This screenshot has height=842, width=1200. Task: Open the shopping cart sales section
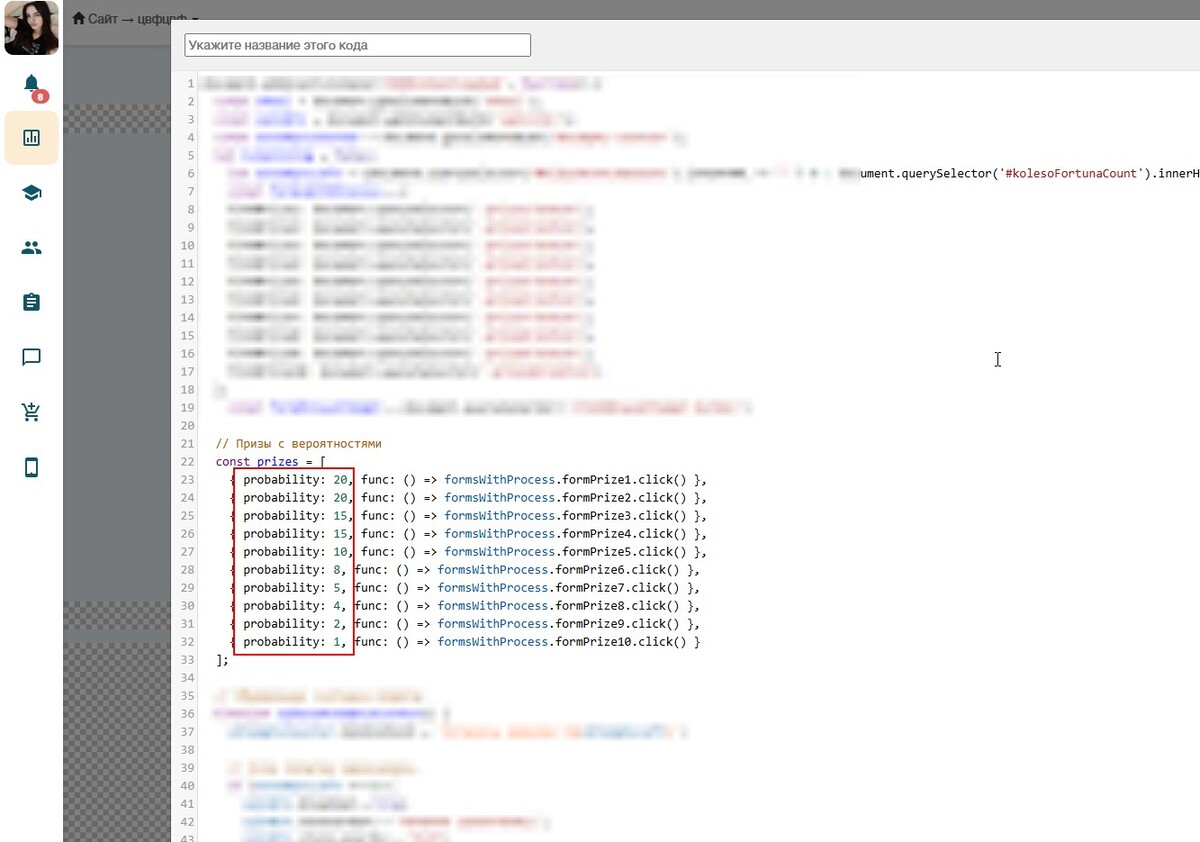(31, 412)
